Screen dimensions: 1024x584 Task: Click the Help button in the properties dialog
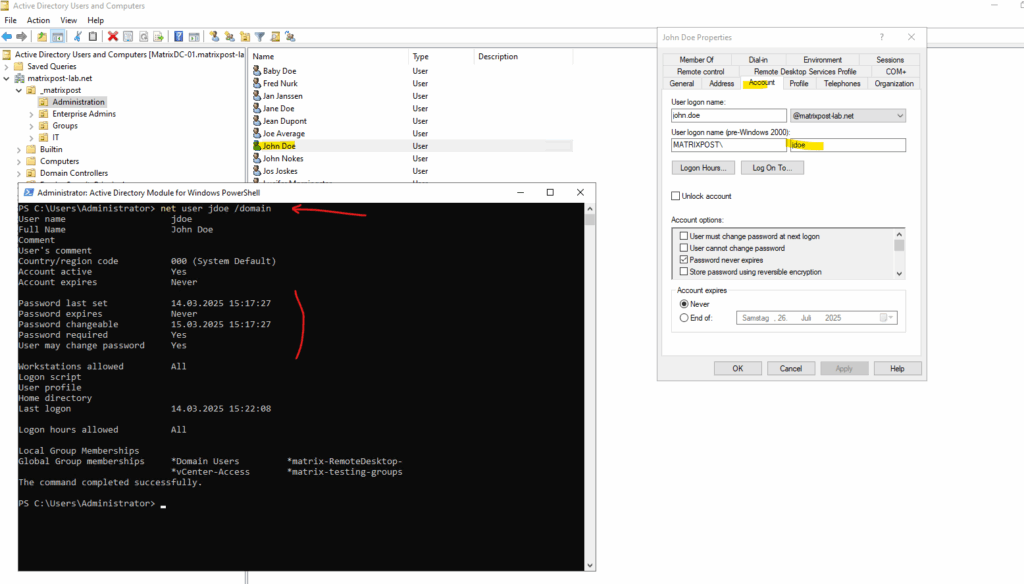click(897, 368)
